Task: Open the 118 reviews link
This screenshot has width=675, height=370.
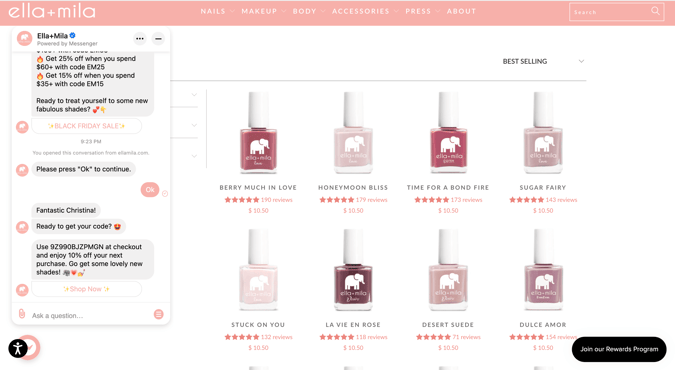Action: tap(372, 337)
